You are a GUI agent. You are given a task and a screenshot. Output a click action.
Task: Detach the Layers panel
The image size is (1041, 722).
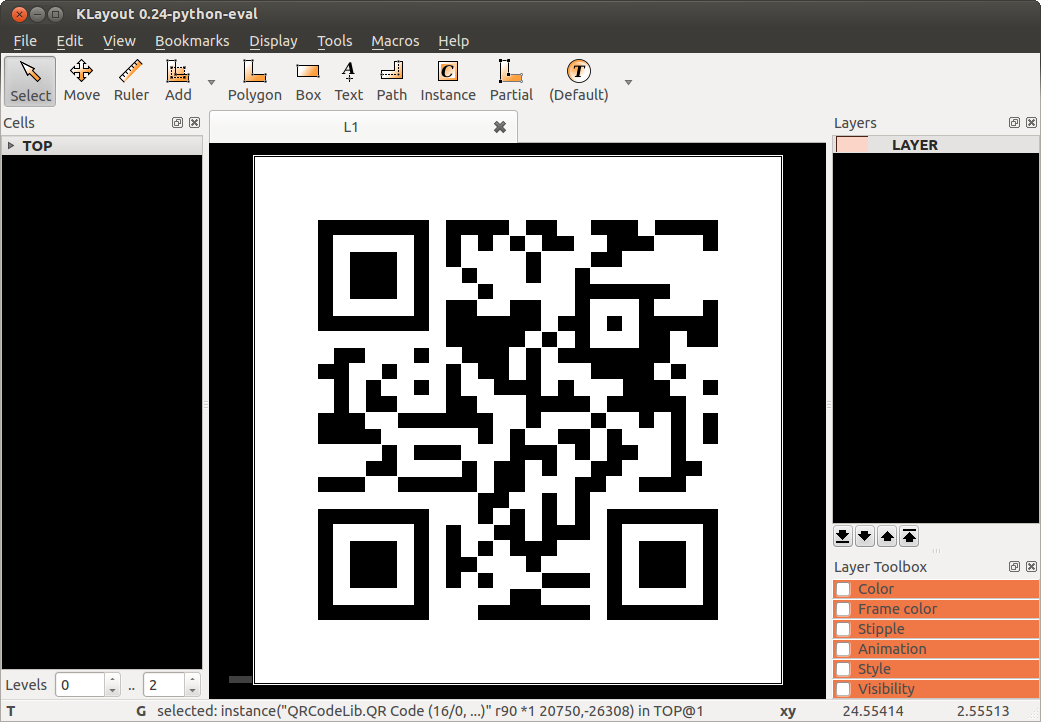point(1014,122)
